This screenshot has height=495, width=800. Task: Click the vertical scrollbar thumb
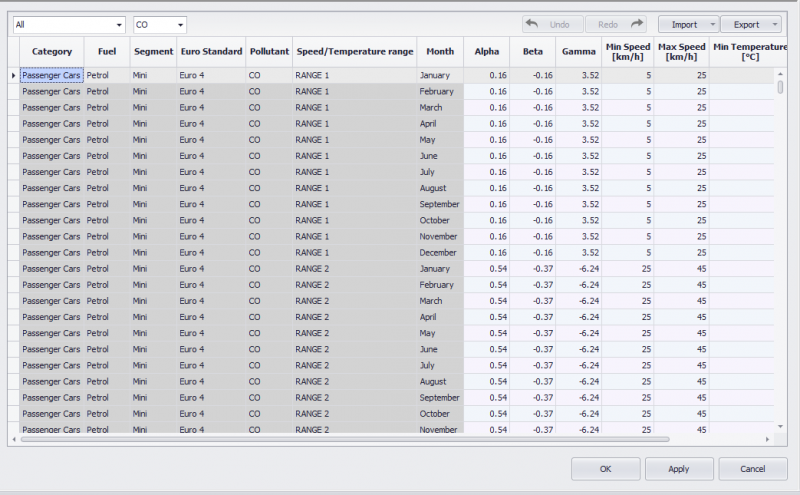(780, 87)
